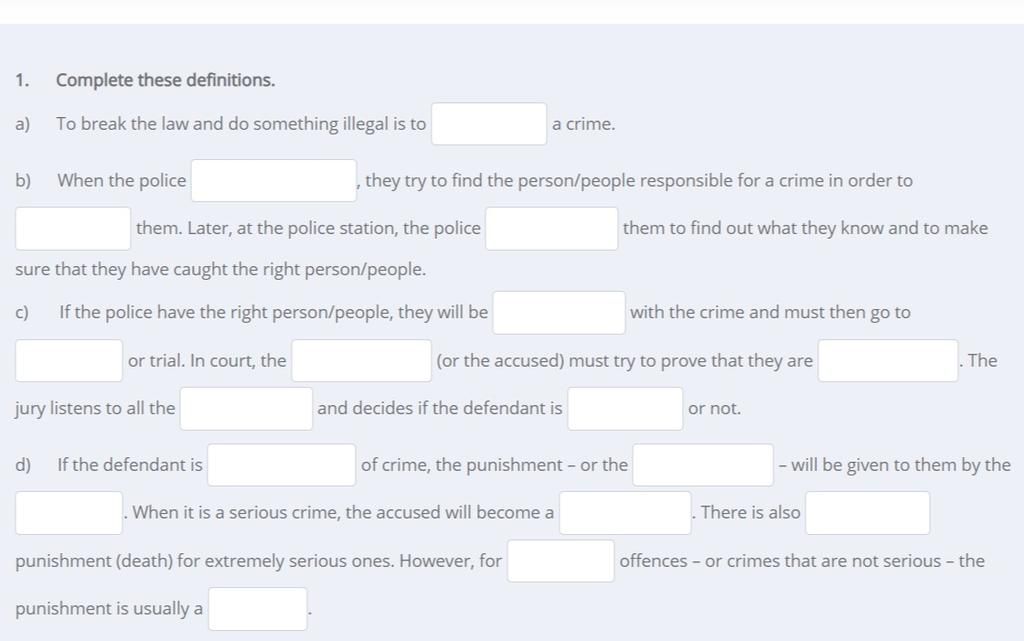The height and width of the screenshot is (641, 1024).
Task: Click the blank before 'of crime, the punishment'
Action: pos(281,465)
